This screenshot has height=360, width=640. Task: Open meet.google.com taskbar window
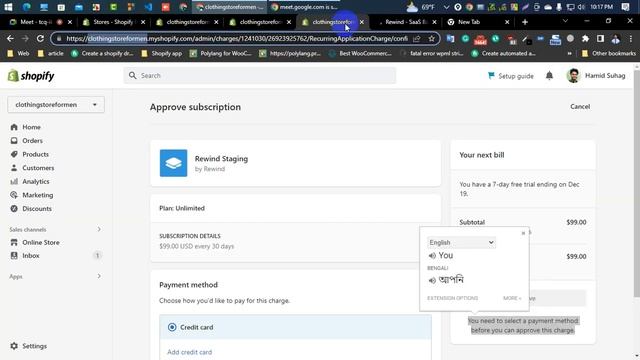[x=305, y=7]
